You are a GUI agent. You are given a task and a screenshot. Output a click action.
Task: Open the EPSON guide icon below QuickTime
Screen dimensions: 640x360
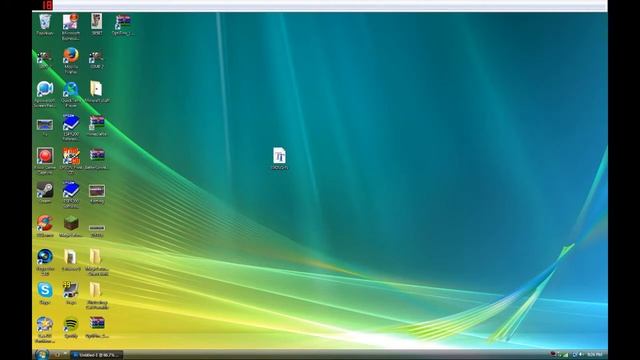[x=71, y=127]
